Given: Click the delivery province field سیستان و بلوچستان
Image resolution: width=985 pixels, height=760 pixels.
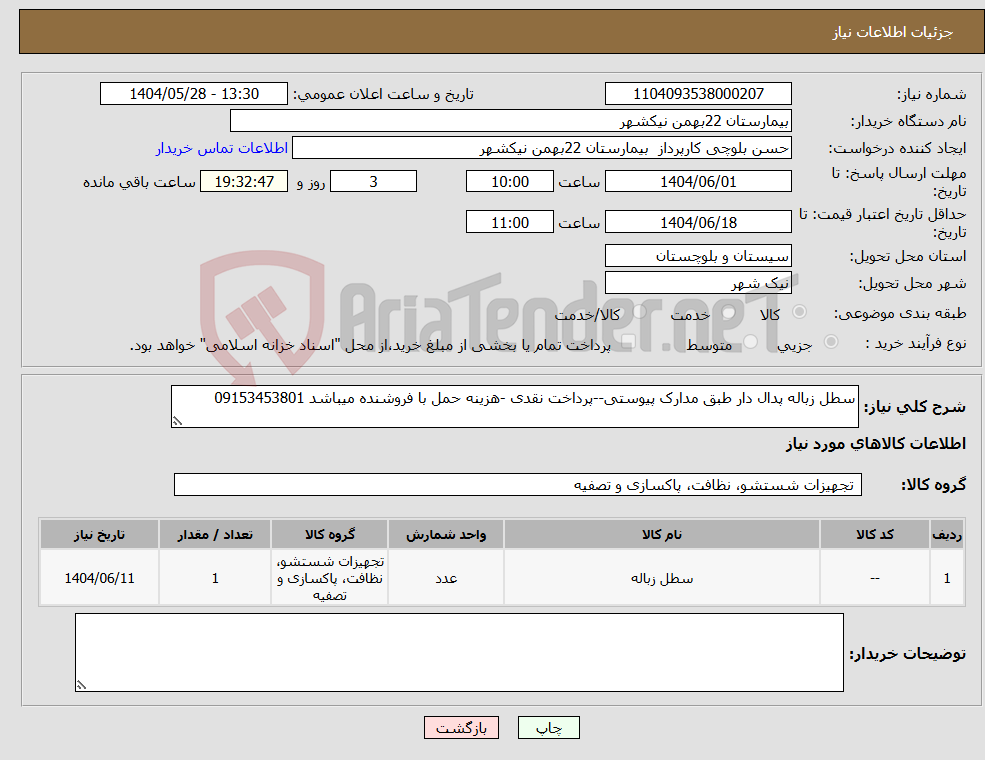Looking at the screenshot, I should [698, 256].
